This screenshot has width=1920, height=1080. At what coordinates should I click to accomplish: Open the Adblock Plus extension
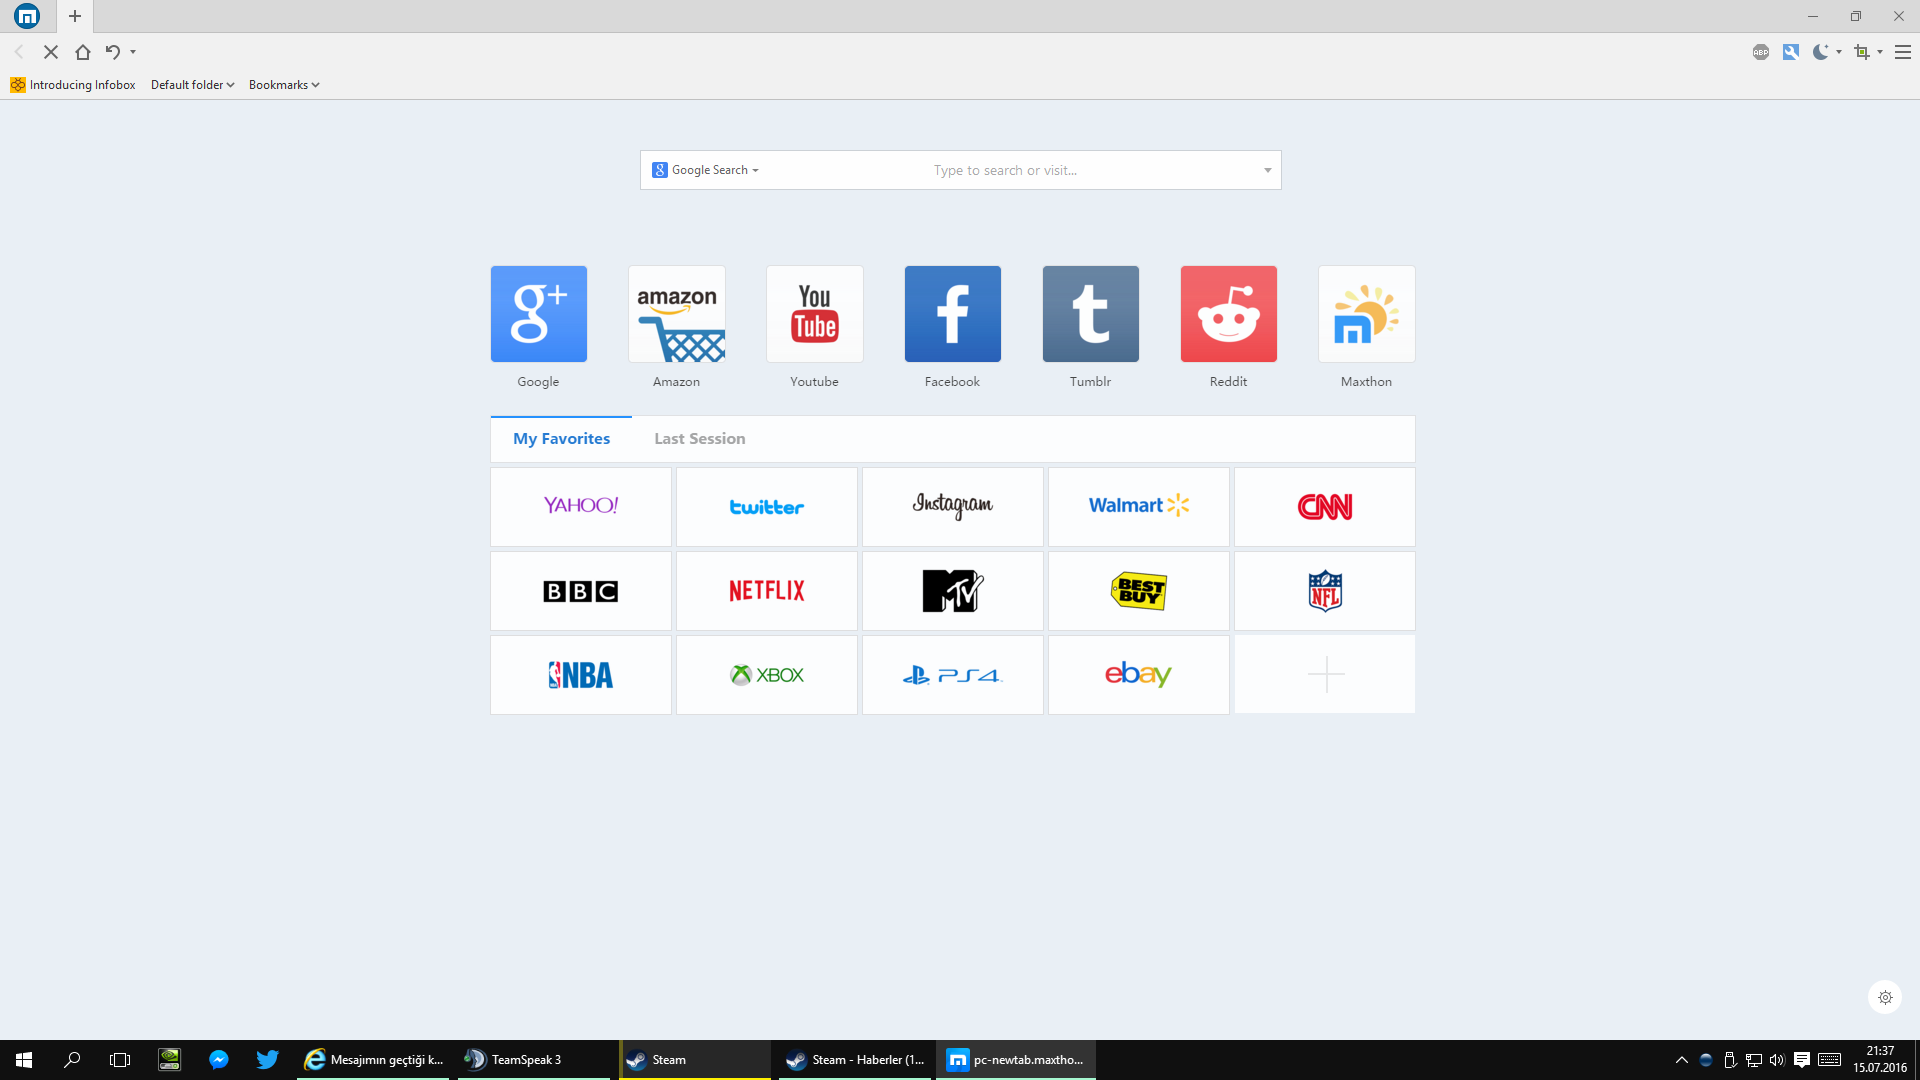coord(1761,52)
